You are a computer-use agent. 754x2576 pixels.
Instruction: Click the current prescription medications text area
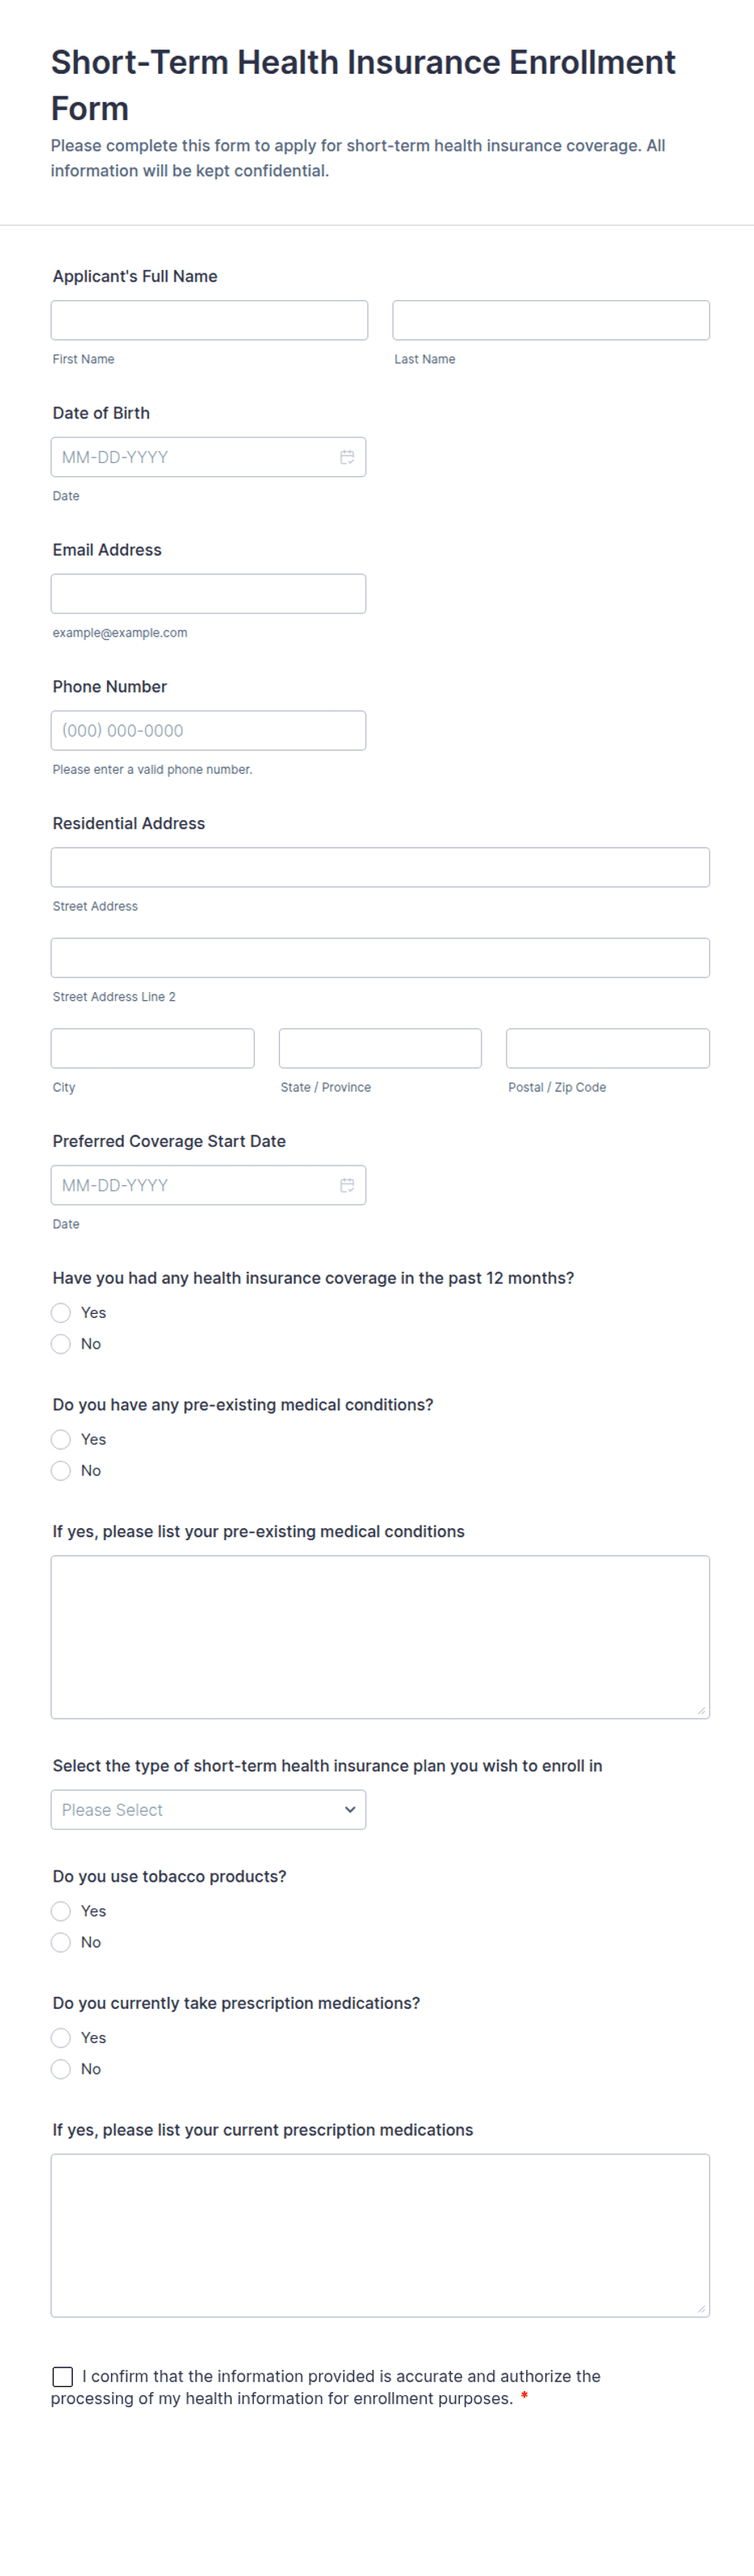click(x=380, y=2235)
